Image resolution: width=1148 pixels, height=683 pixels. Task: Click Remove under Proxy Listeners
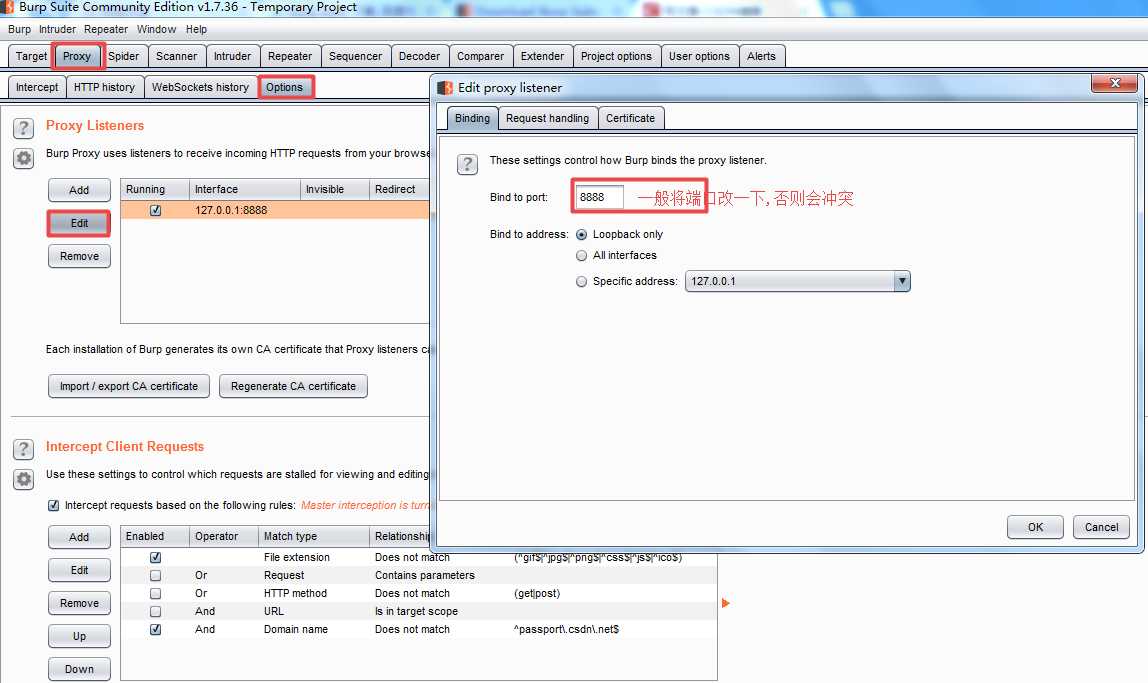(x=79, y=256)
